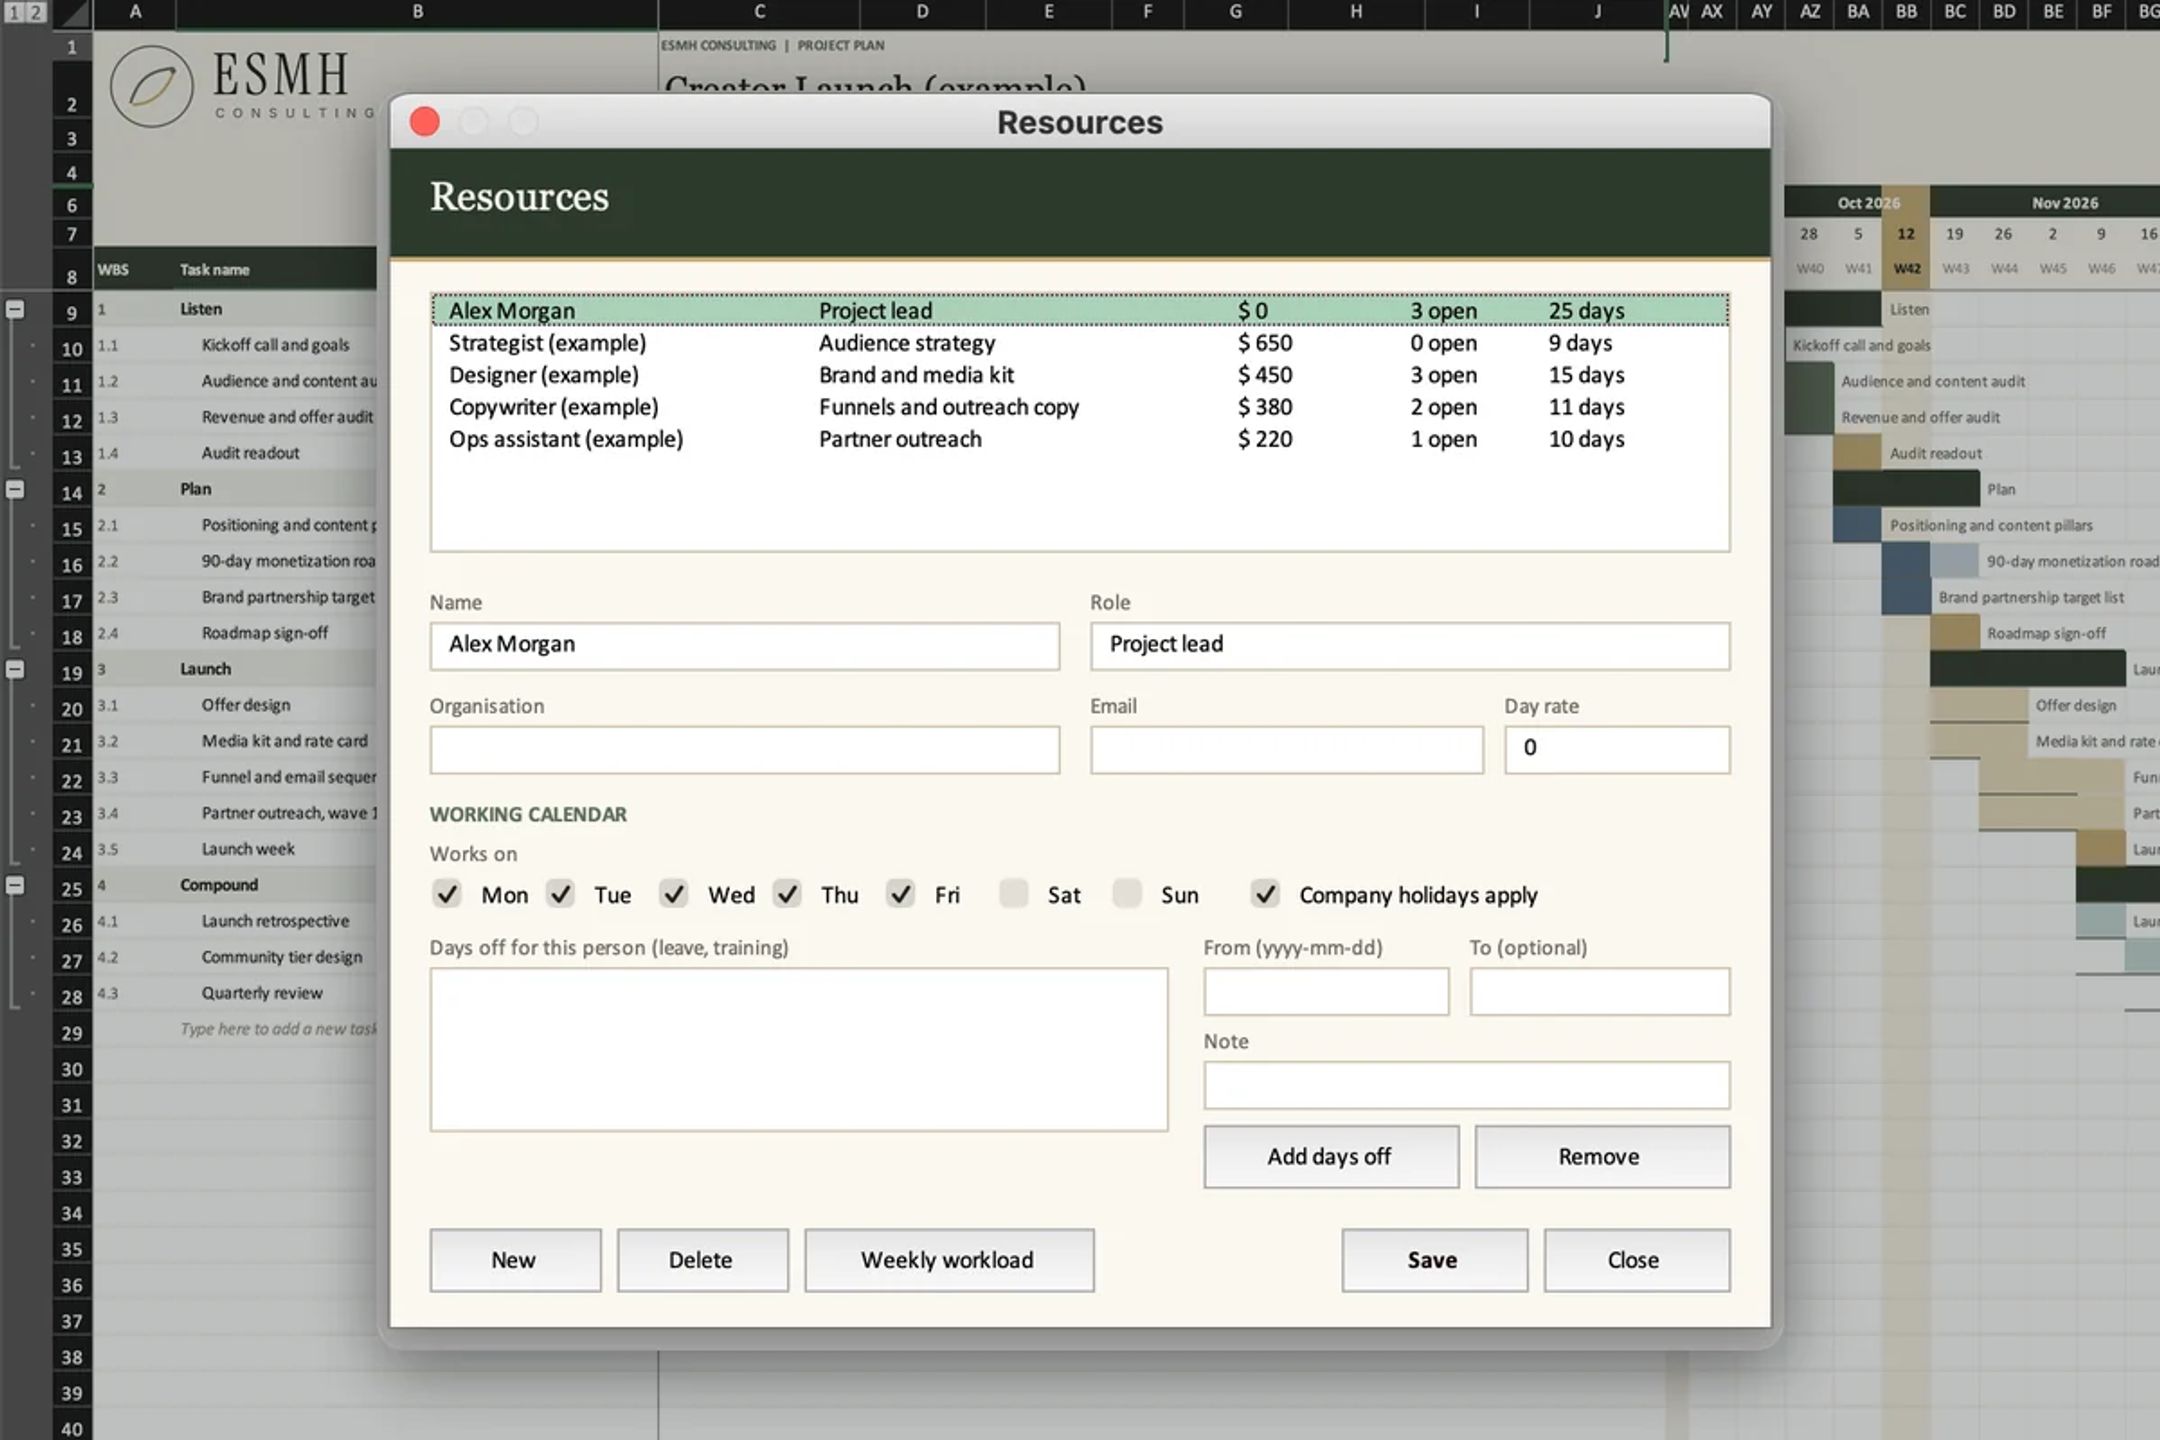Click Add days off button
Viewport: 2160px width, 1440px height.
(1331, 1157)
